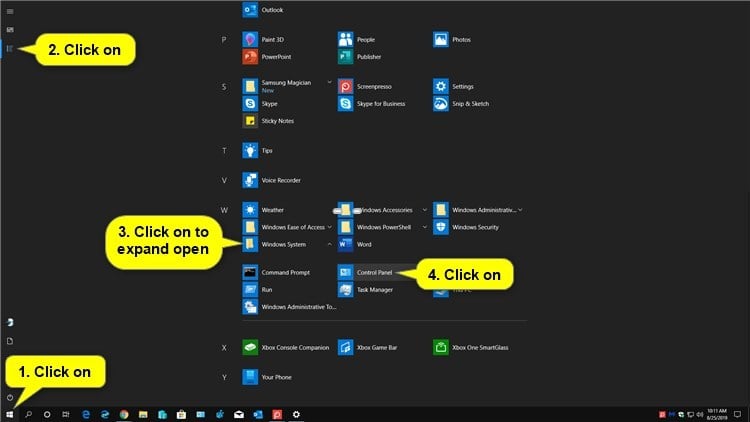Image resolution: width=750 pixels, height=422 pixels.
Task: Click the letter S group header
Action: (x=224, y=87)
